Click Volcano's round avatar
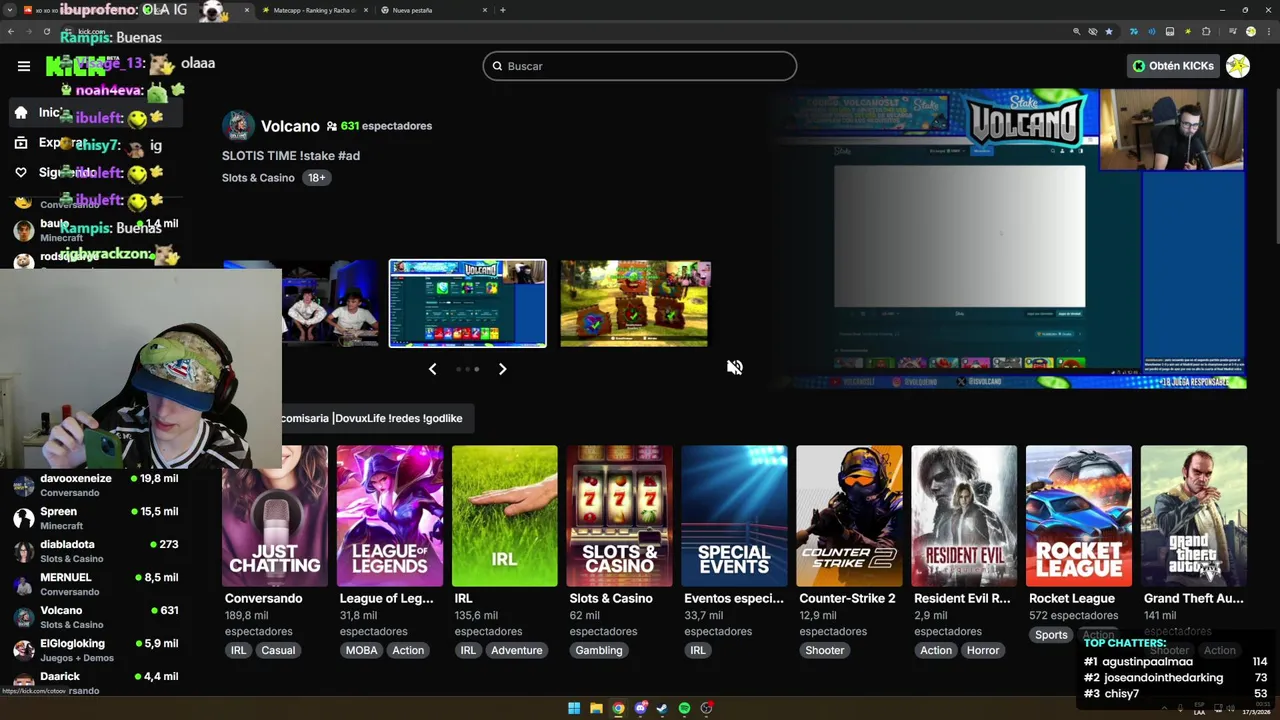The image size is (1280, 720). click(238, 126)
